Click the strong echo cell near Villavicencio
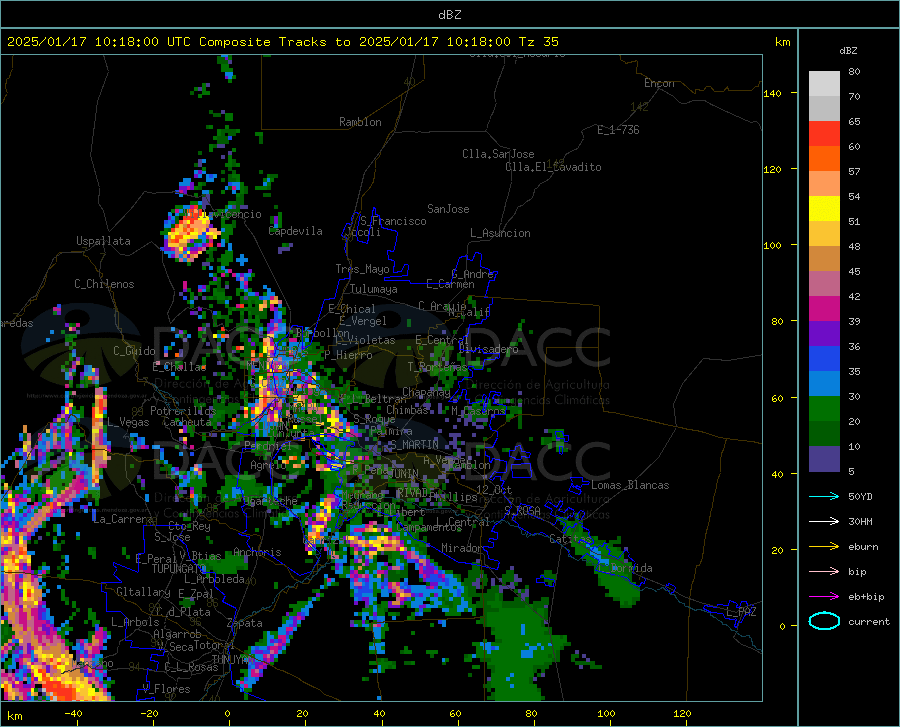Screen dimensions: 900x727 tap(191, 234)
